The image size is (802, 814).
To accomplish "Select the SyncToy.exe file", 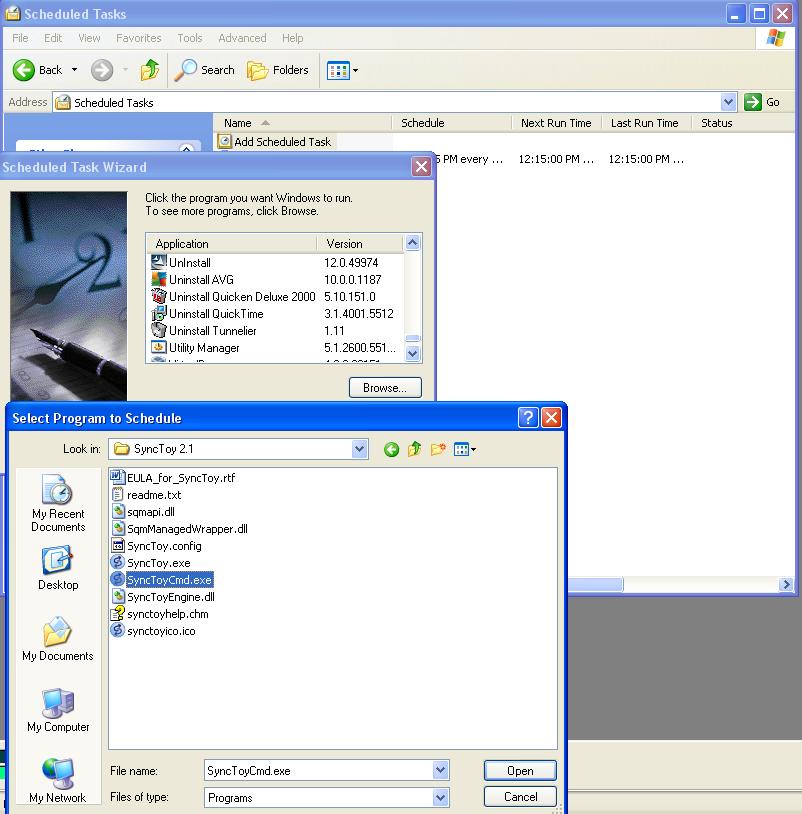I will pyautogui.click(x=151, y=563).
